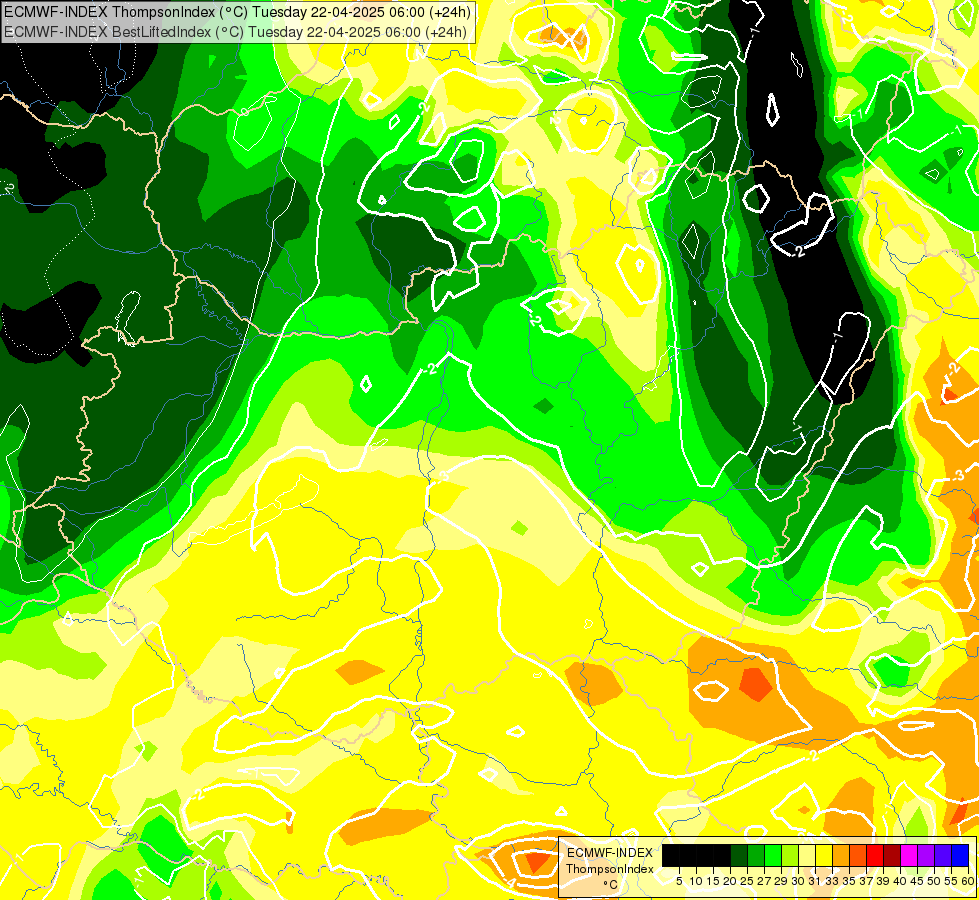The height and width of the screenshot is (900, 979).
Task: Click the 'ECMWF-INDEX BestLiftedIndex' title line
Action: [235, 32]
